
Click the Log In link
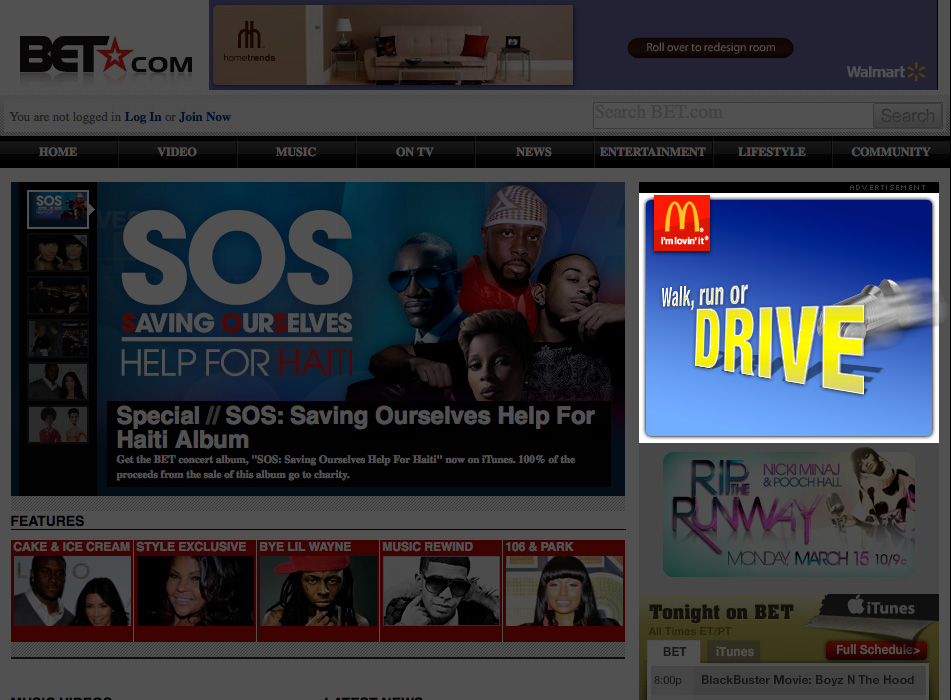coord(143,117)
